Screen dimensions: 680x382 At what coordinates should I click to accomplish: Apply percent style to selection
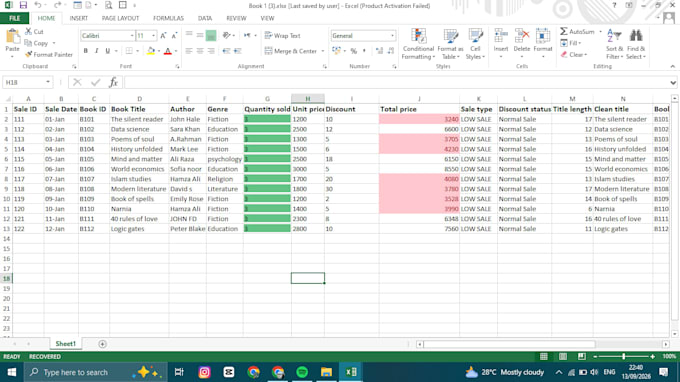354,51
